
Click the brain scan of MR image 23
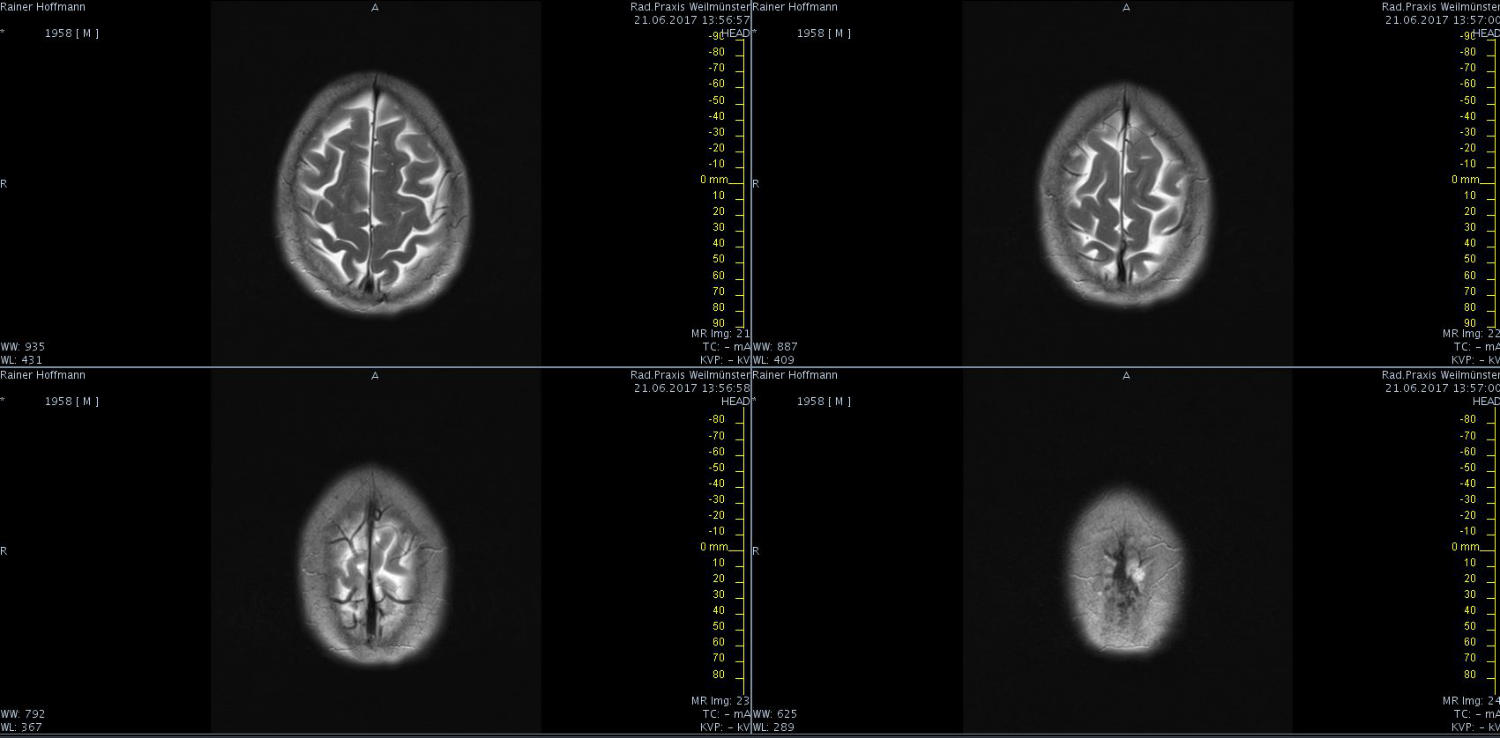point(373,566)
